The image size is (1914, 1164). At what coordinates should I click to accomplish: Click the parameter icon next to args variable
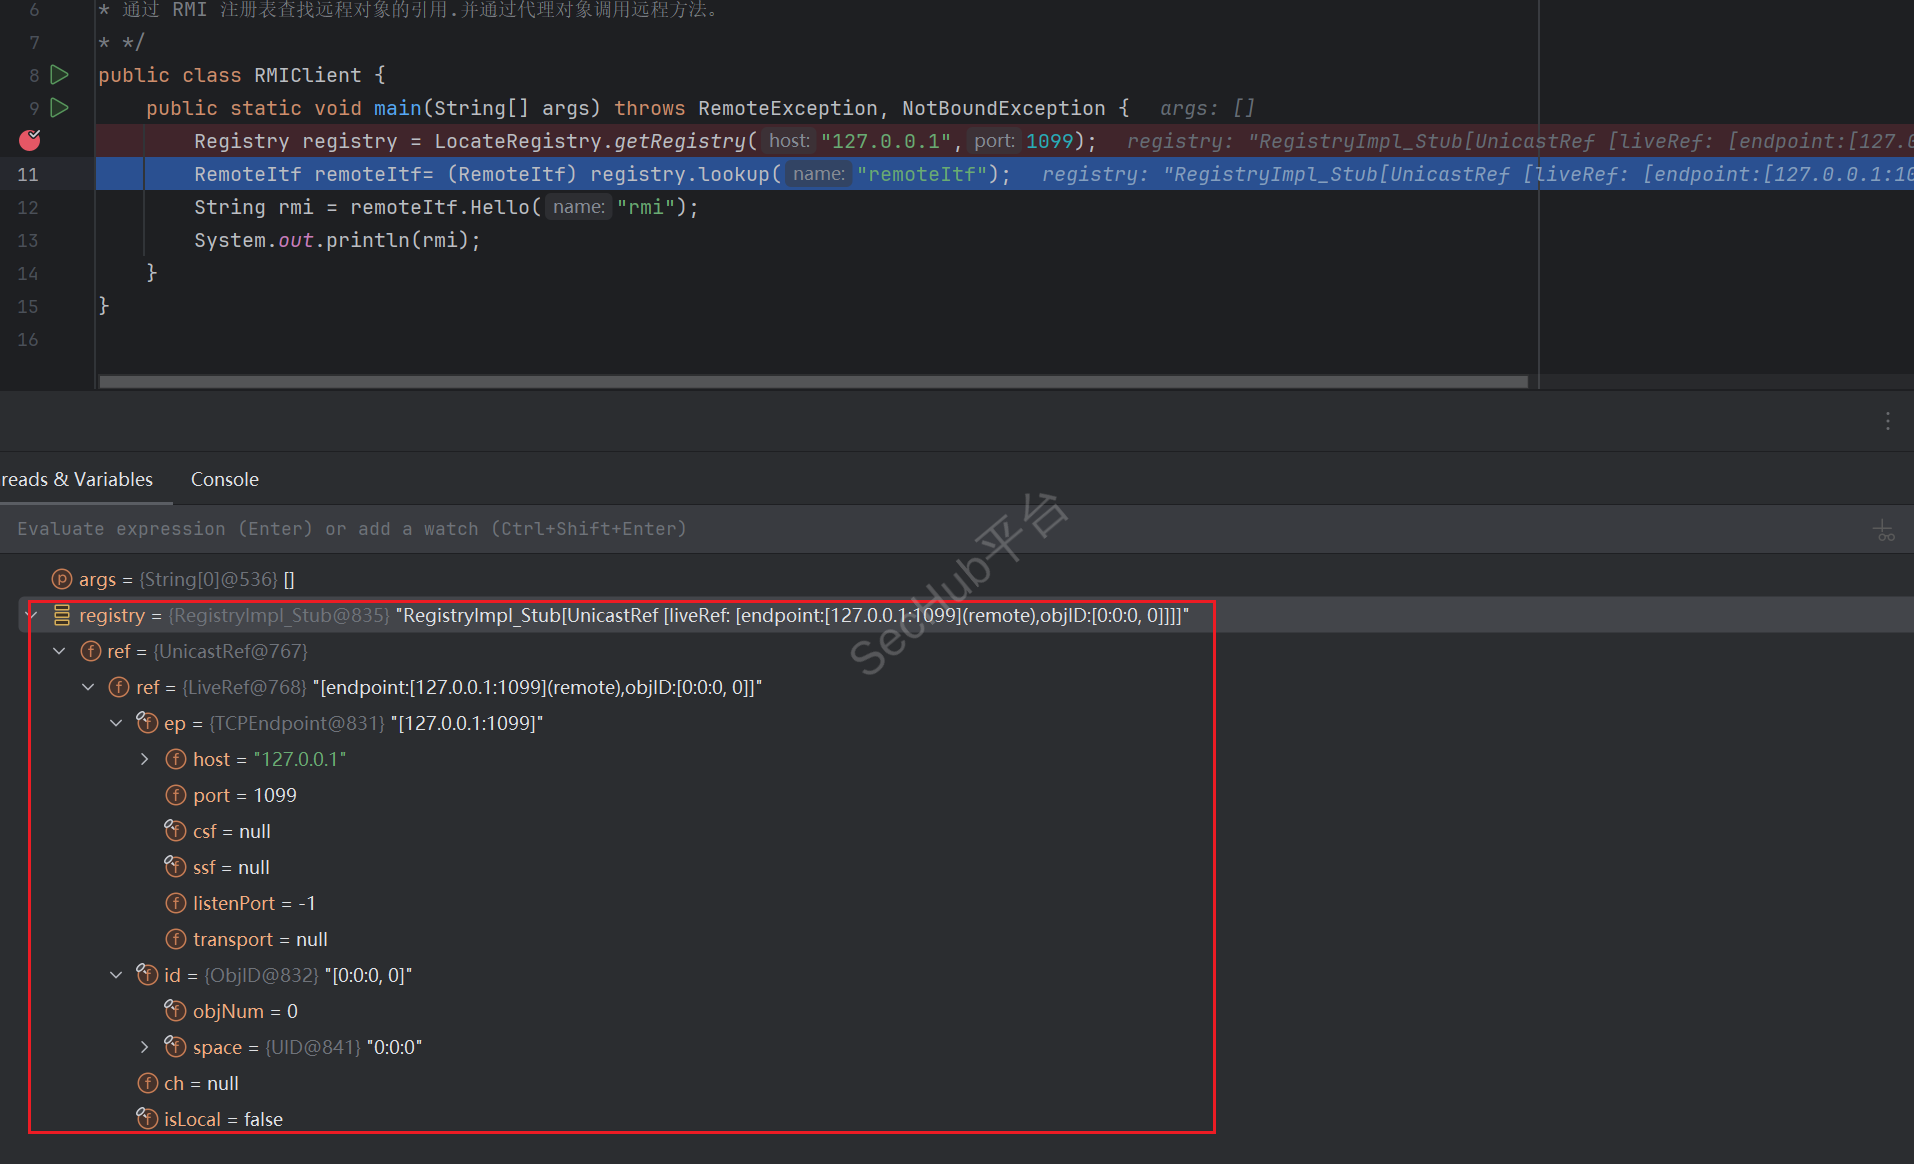tap(62, 579)
